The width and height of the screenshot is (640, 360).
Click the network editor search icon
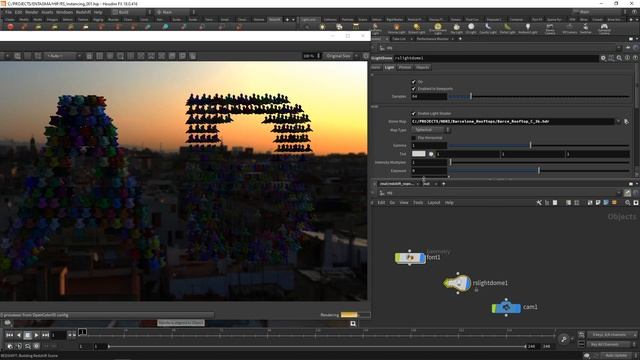[x=628, y=202]
